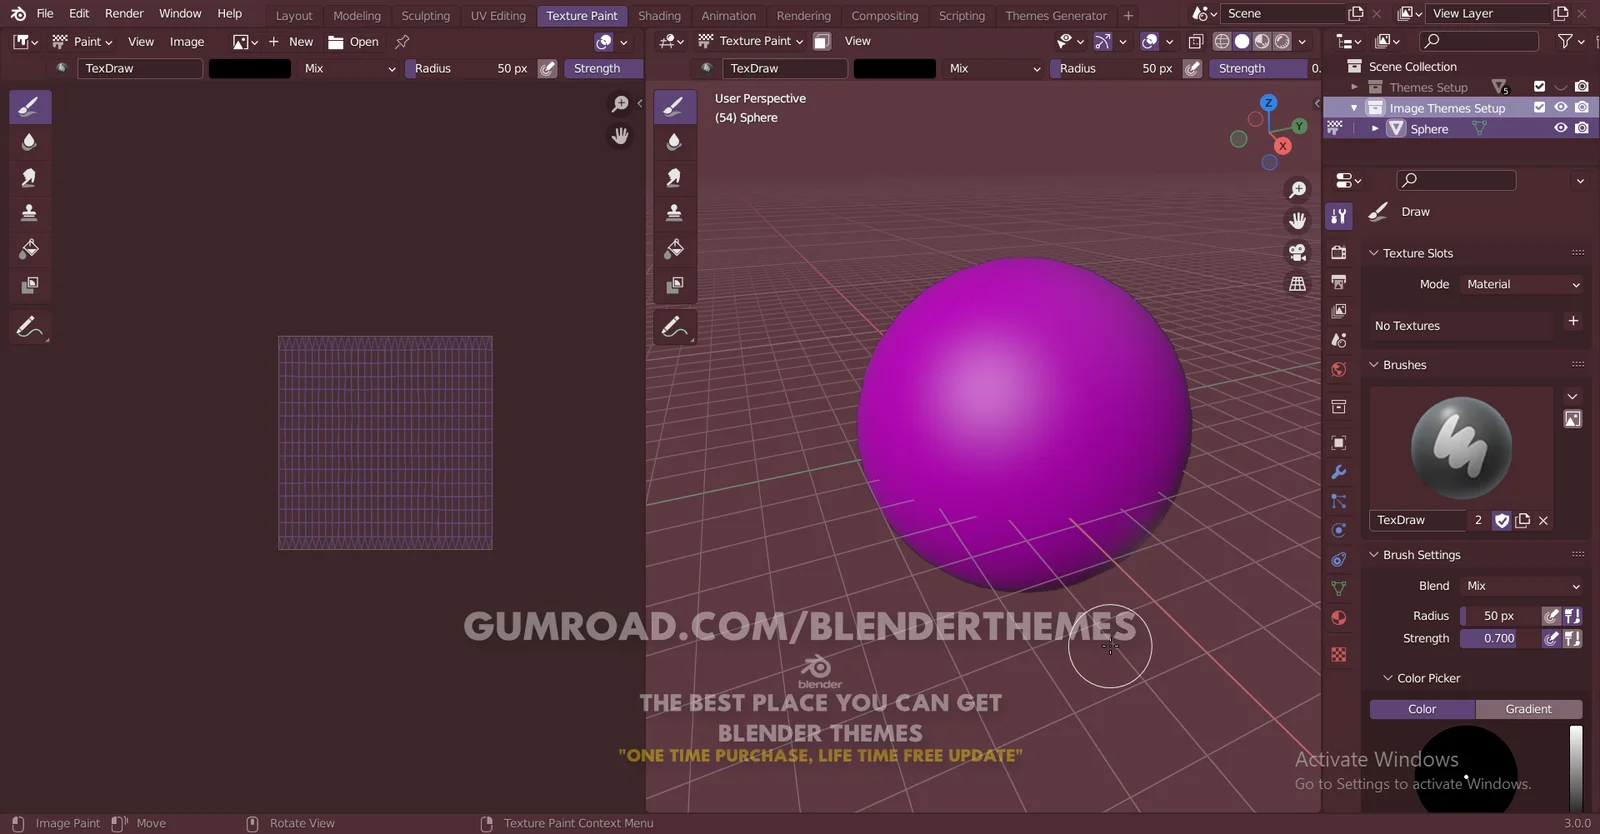Open Mix blend dropdown in Image Editor header
The image size is (1600, 834).
coord(350,68)
